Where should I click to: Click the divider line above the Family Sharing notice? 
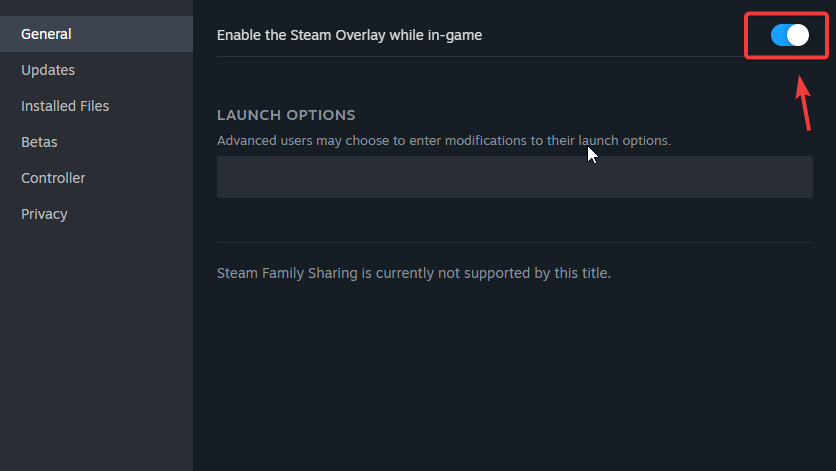514,242
